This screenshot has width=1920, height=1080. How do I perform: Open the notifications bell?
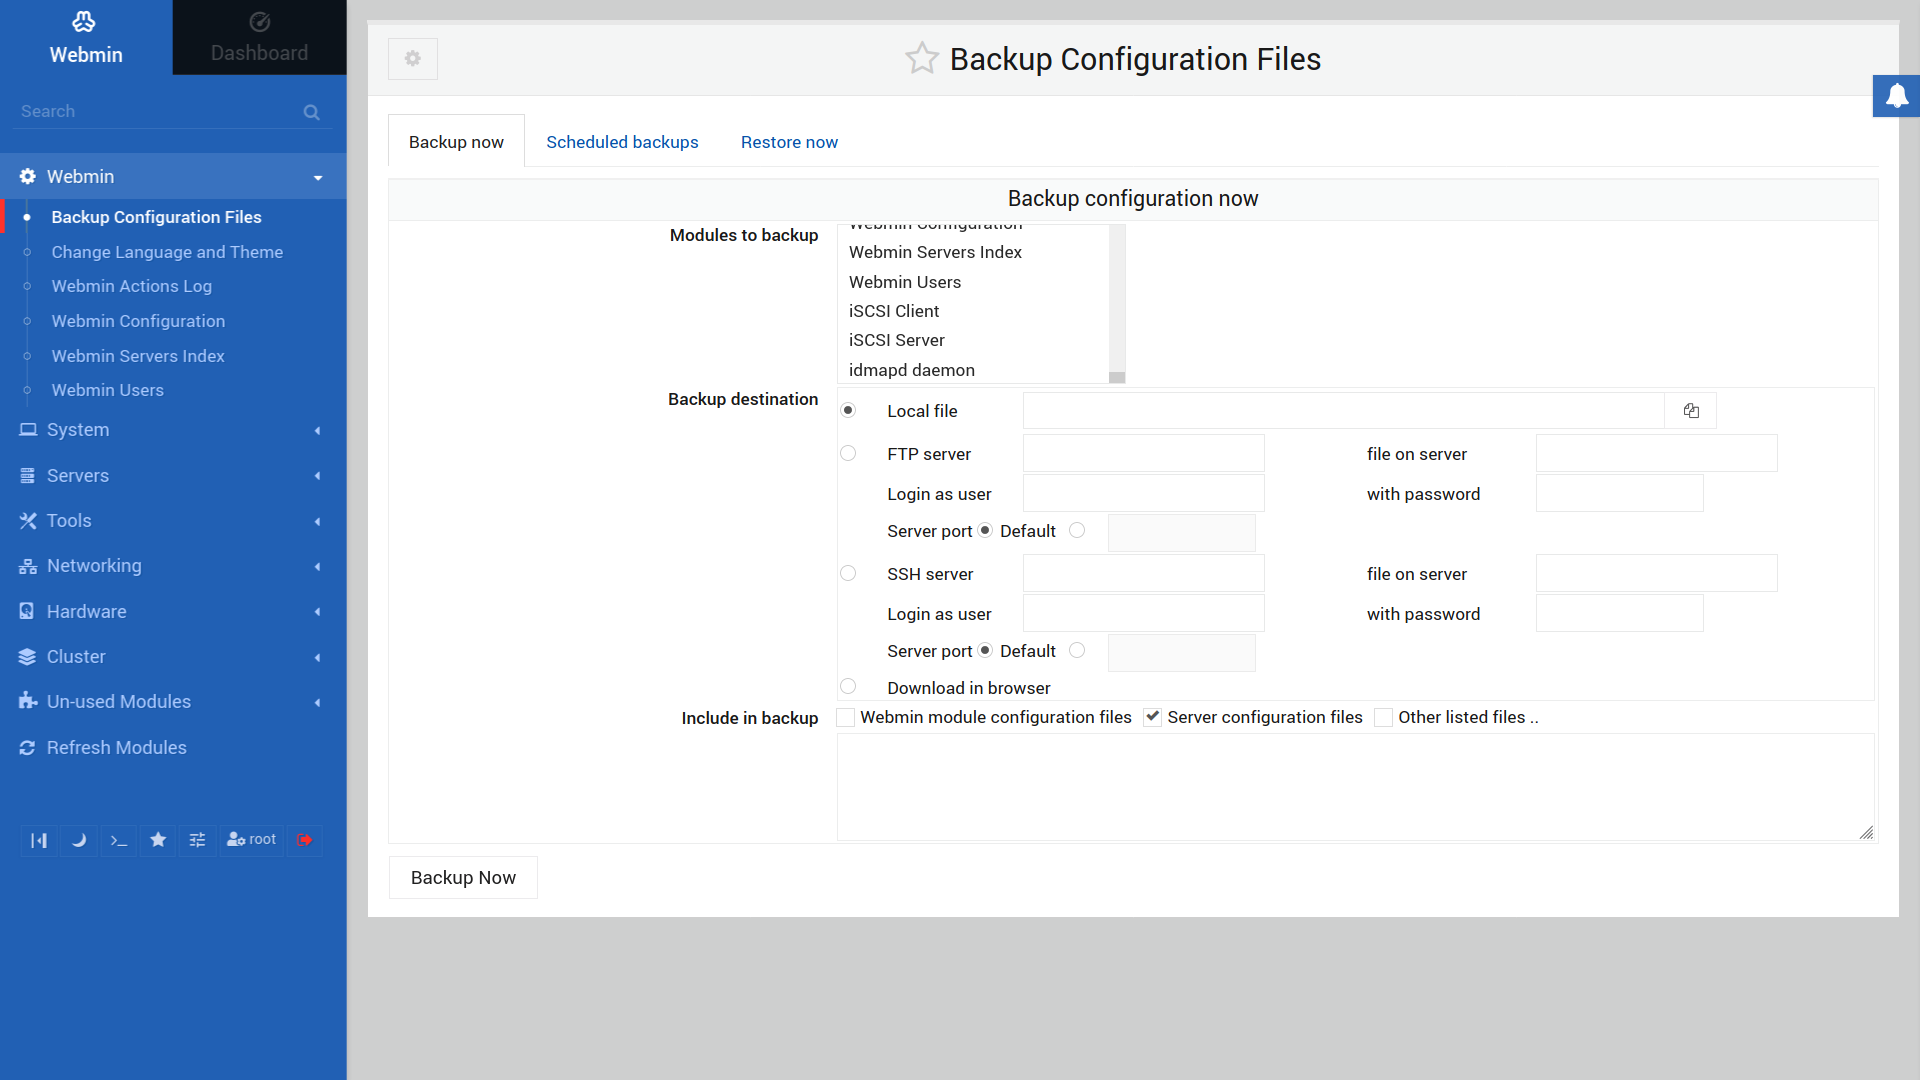1896,96
